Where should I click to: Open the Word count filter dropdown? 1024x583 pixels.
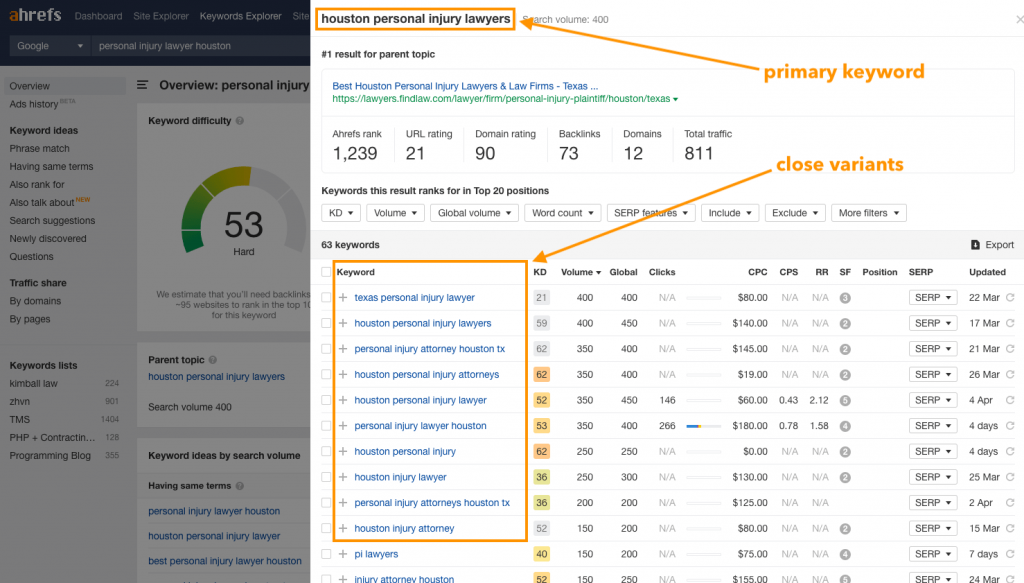point(562,213)
